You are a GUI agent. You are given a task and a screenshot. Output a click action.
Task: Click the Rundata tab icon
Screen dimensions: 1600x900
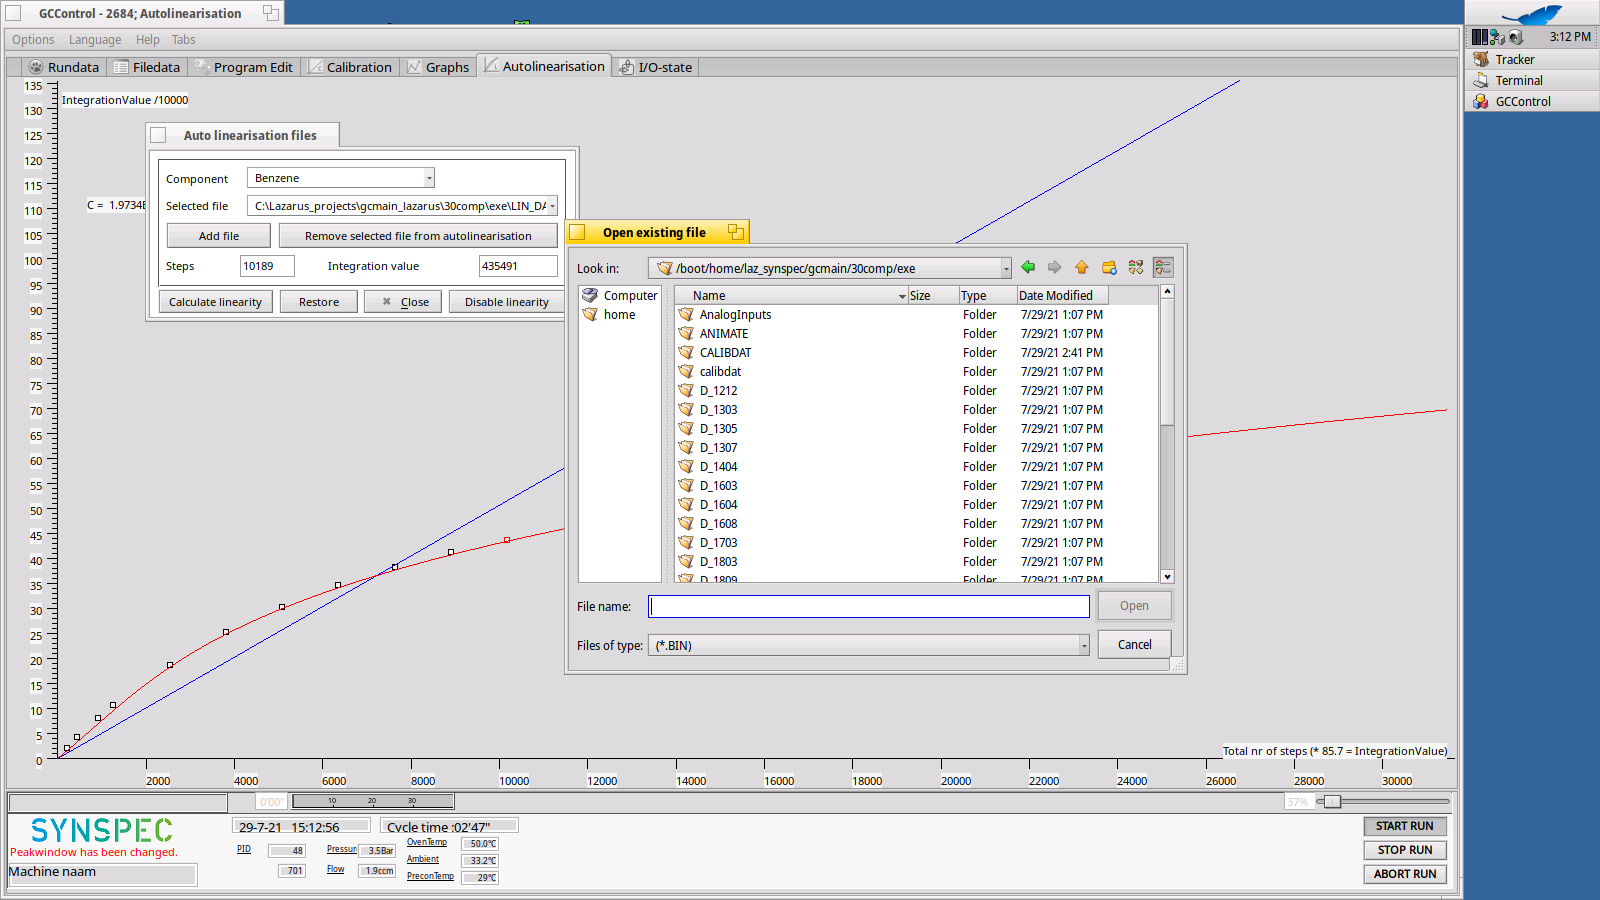click(36, 67)
